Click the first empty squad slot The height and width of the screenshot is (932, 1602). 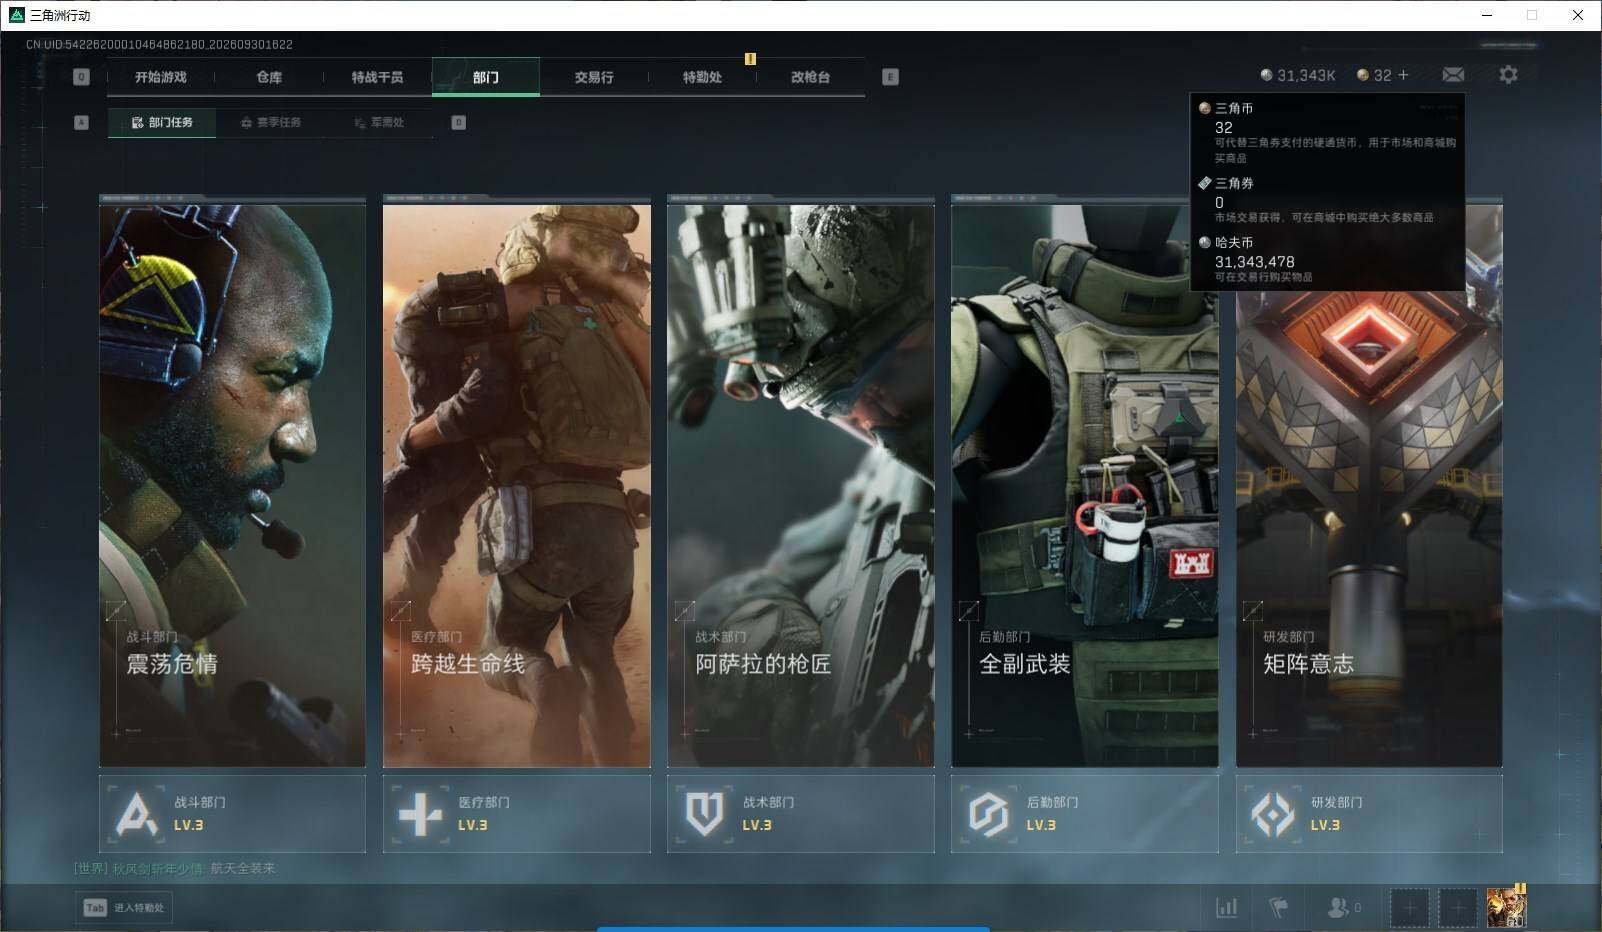[1410, 907]
